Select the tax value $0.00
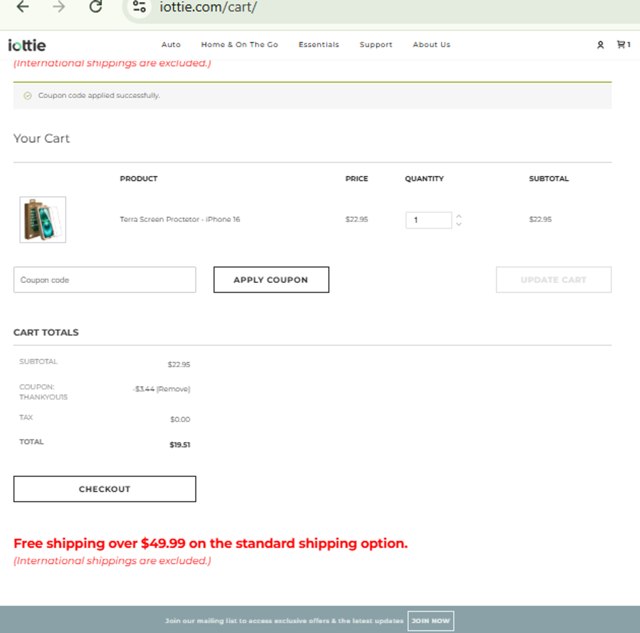The width and height of the screenshot is (640, 633). click(x=180, y=419)
